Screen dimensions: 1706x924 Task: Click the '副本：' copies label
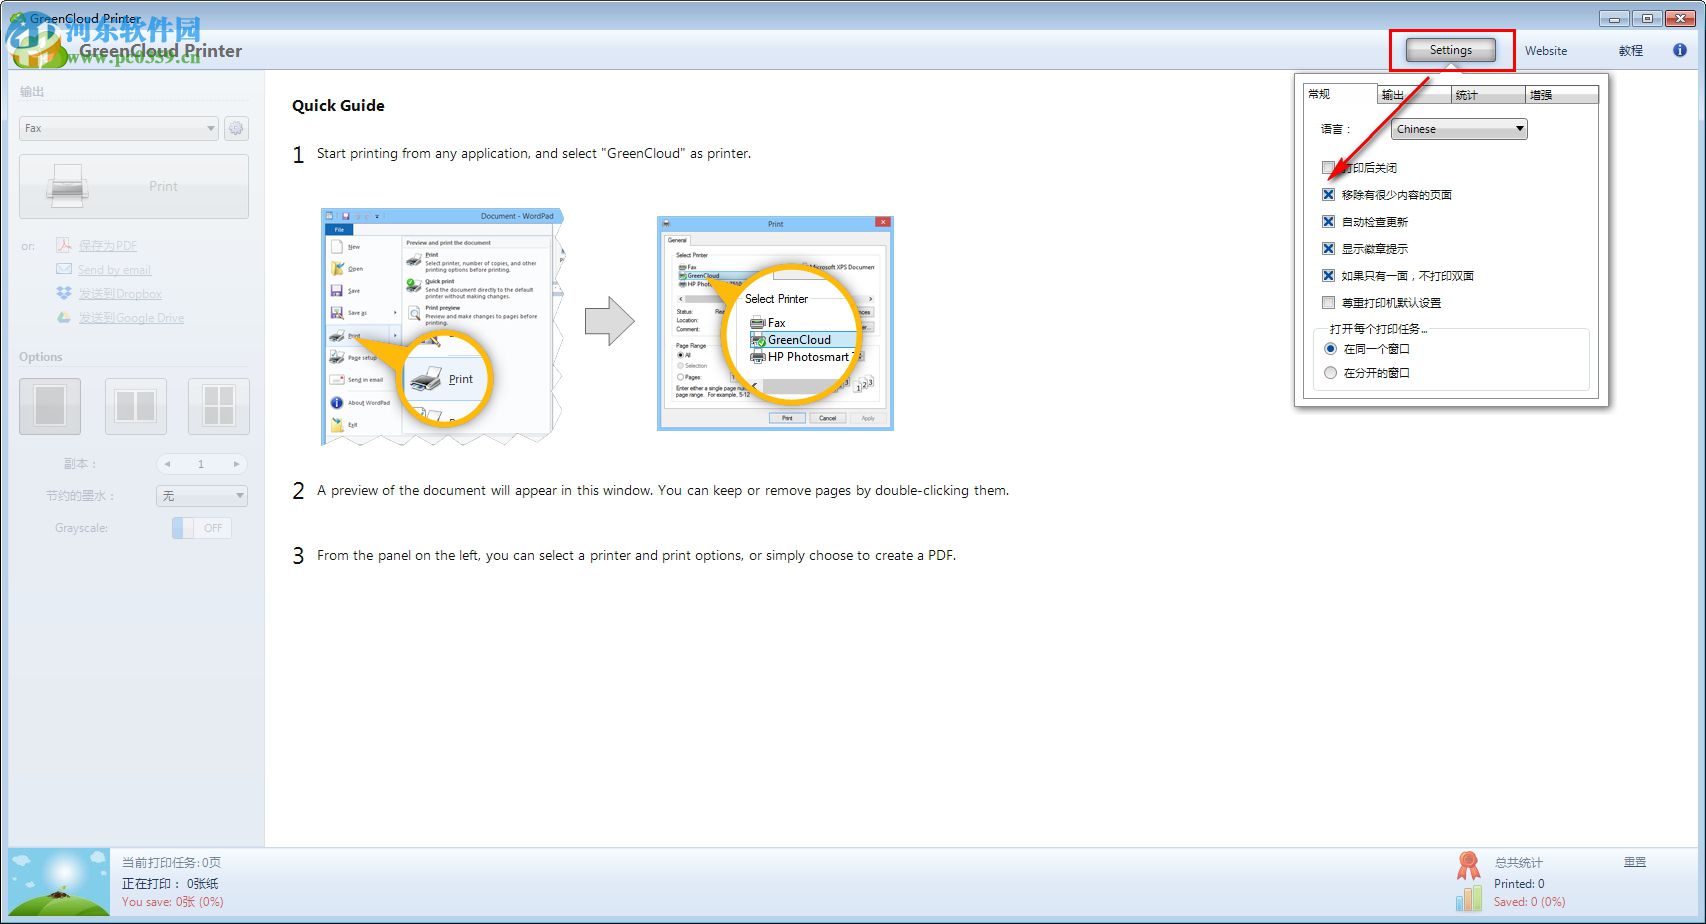click(x=80, y=464)
